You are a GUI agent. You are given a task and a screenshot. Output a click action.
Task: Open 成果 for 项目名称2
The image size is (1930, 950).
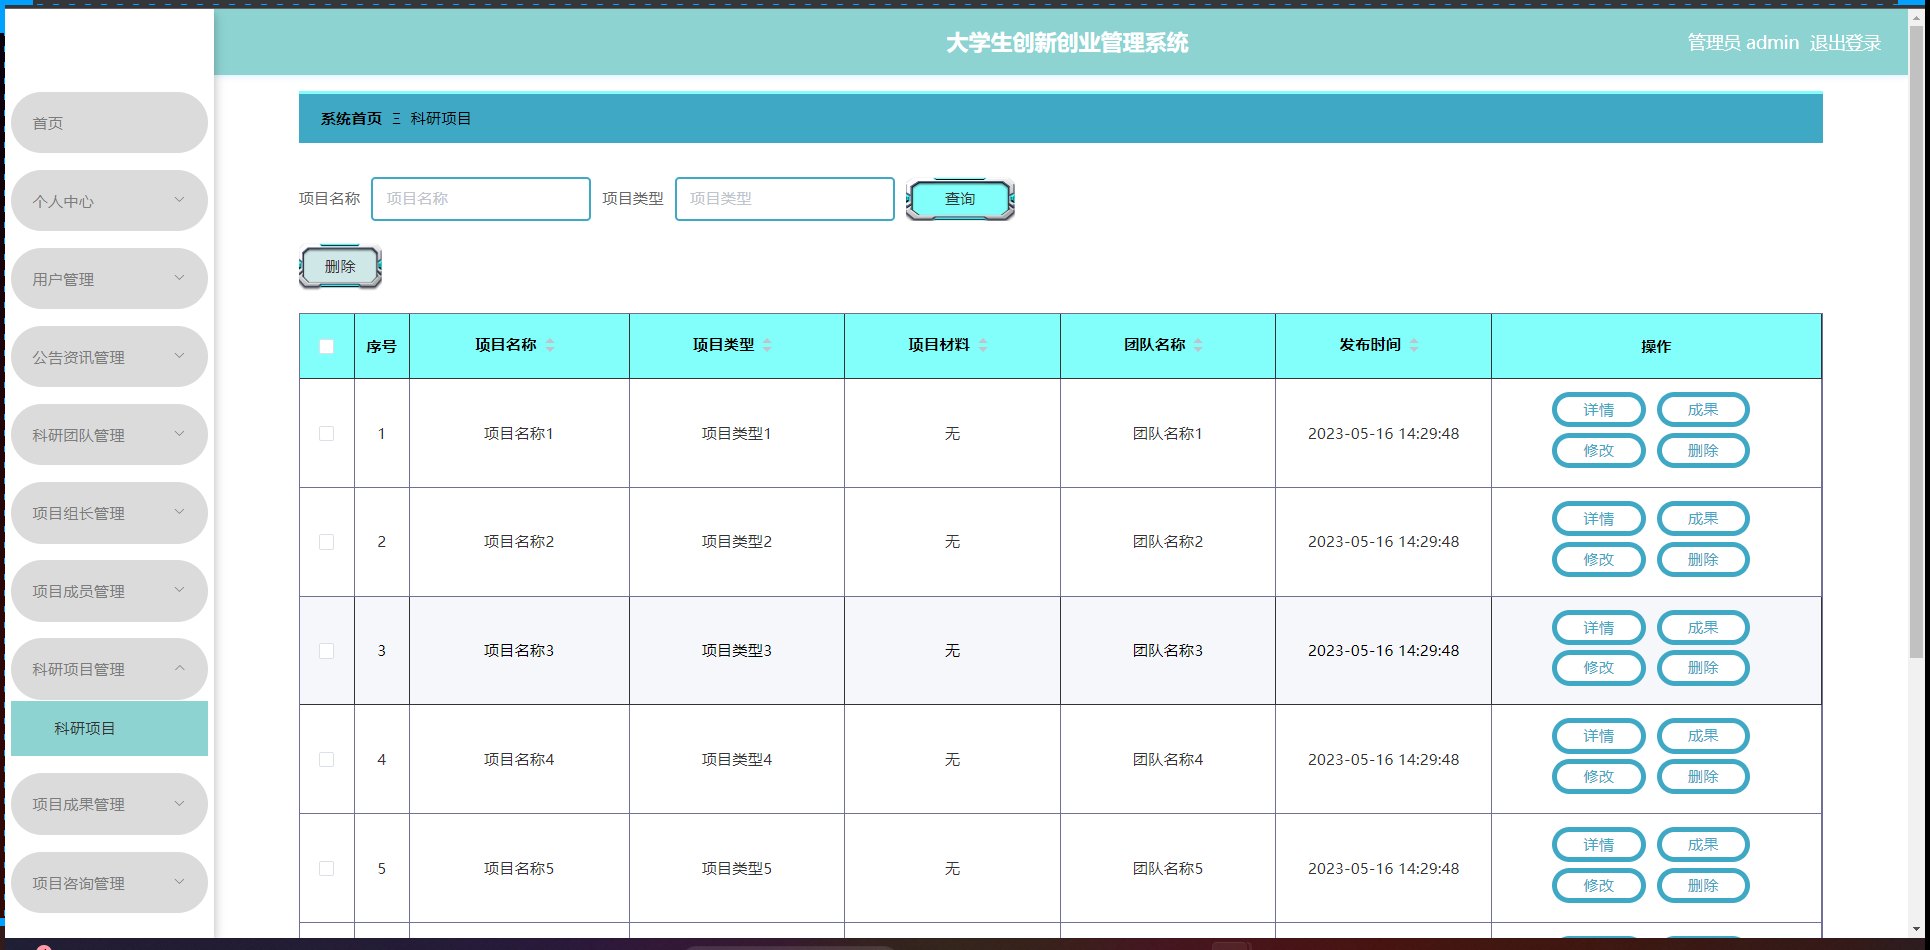pos(1703,519)
